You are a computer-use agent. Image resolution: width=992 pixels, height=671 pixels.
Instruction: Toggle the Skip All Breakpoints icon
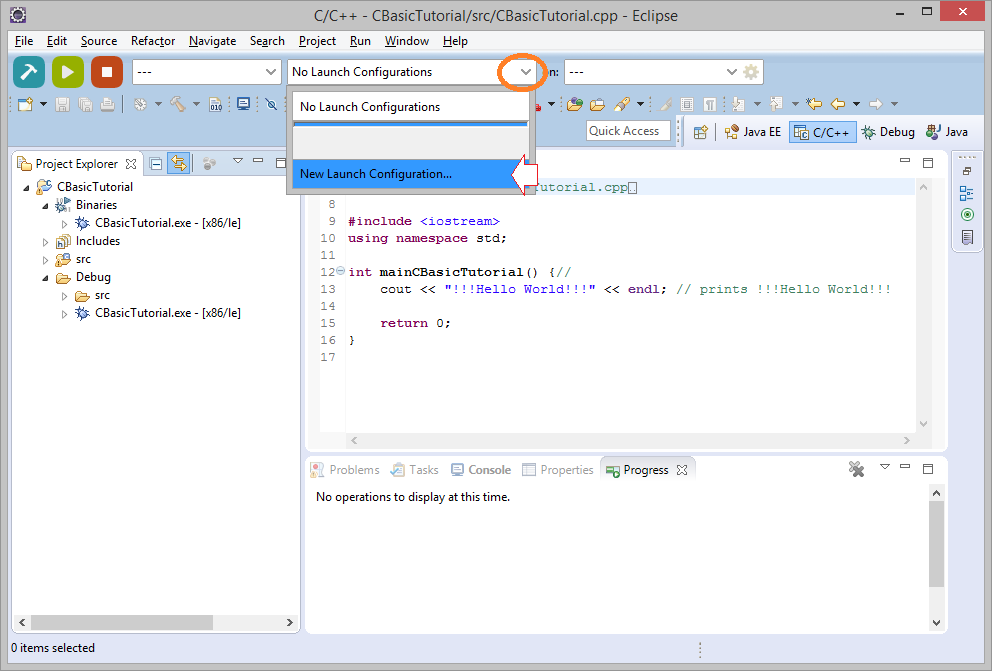271,104
